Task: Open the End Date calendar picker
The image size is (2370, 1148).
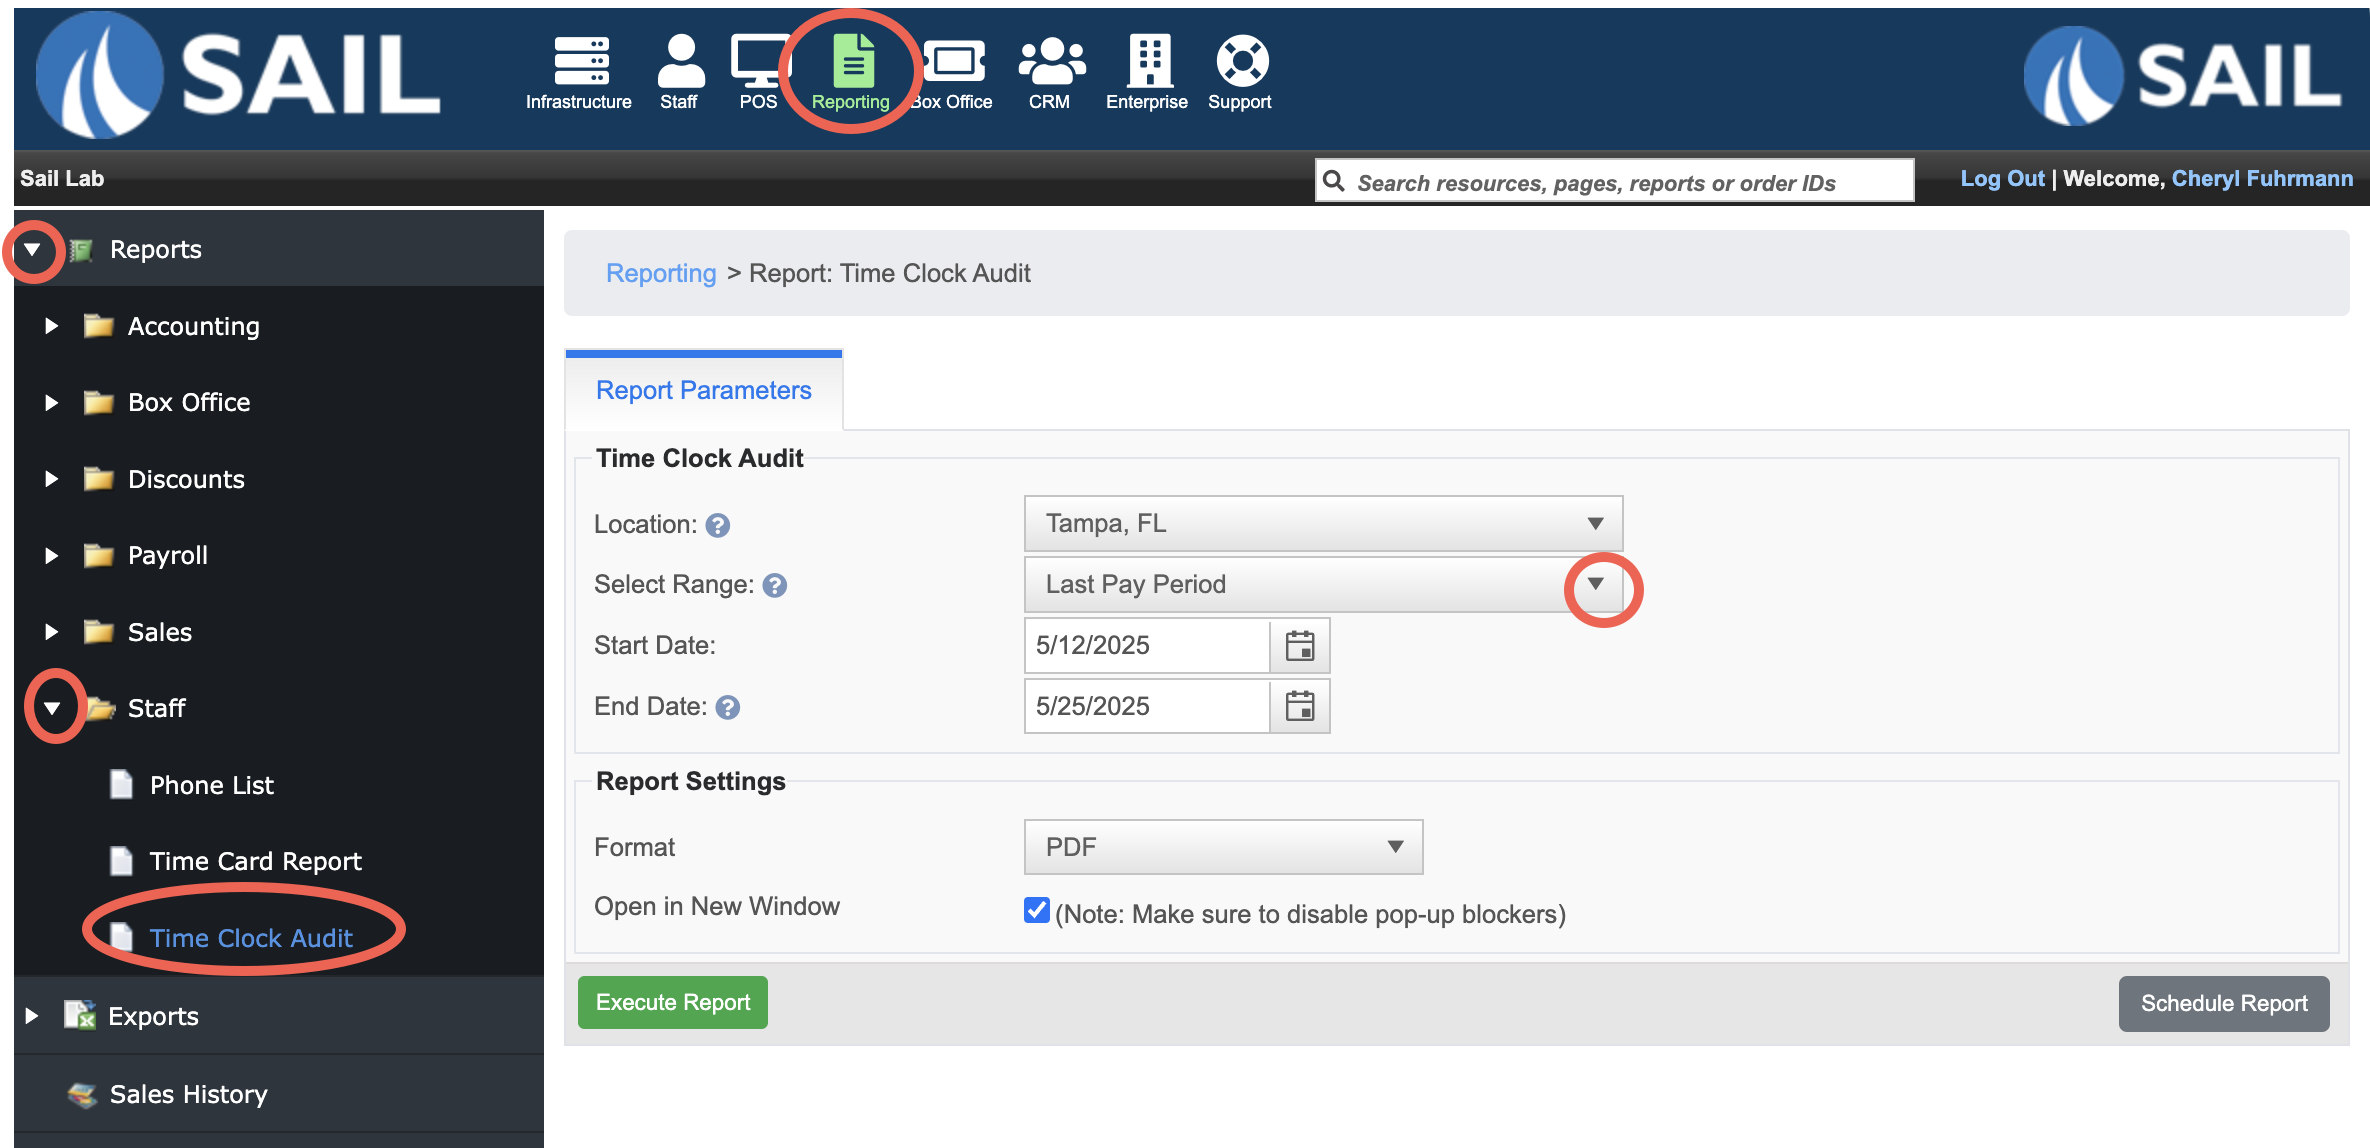Action: [x=1299, y=706]
